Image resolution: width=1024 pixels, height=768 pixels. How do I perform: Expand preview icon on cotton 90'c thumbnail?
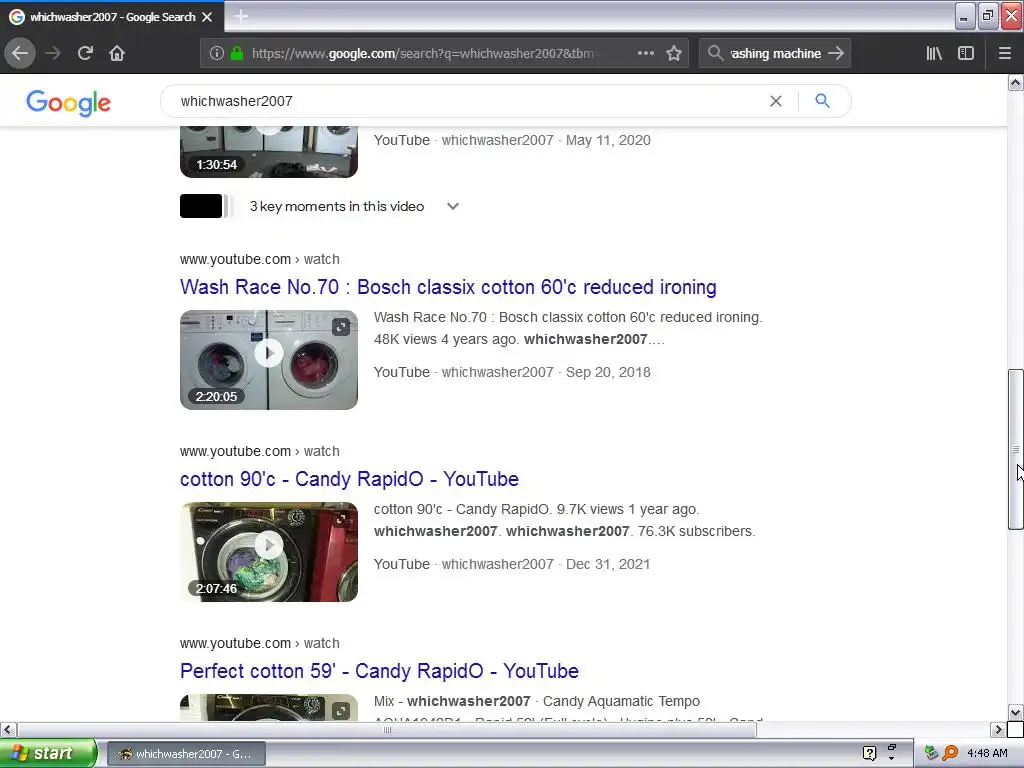point(341,519)
